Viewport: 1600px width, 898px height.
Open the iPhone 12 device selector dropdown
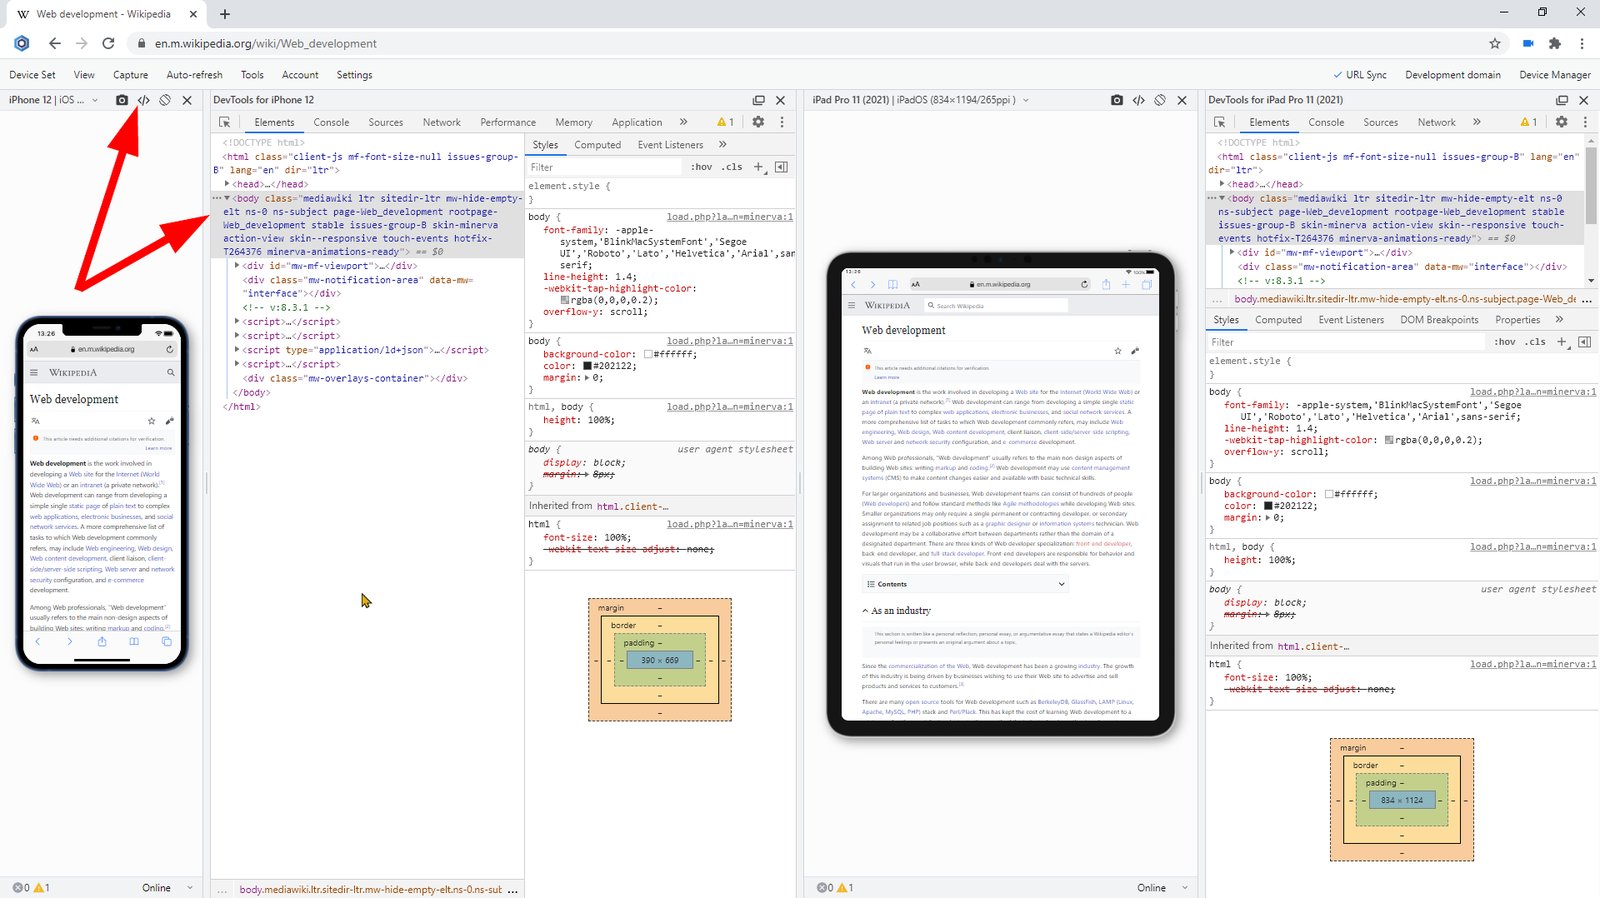coord(53,100)
